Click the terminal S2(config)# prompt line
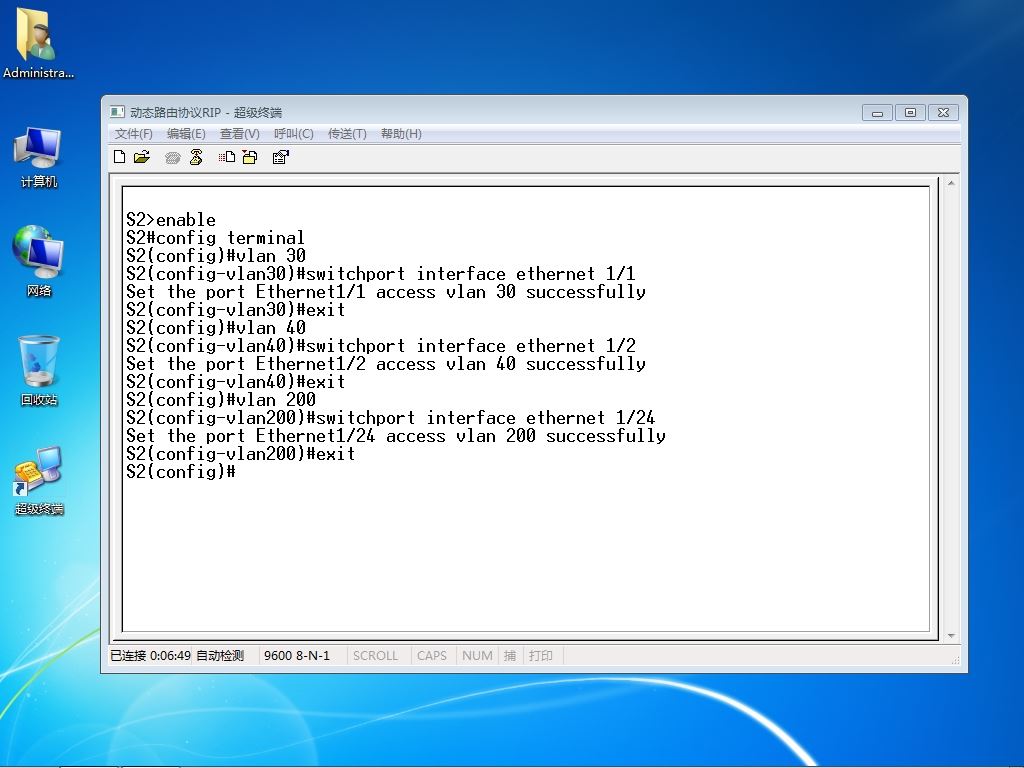The image size is (1024, 768). pos(181,472)
